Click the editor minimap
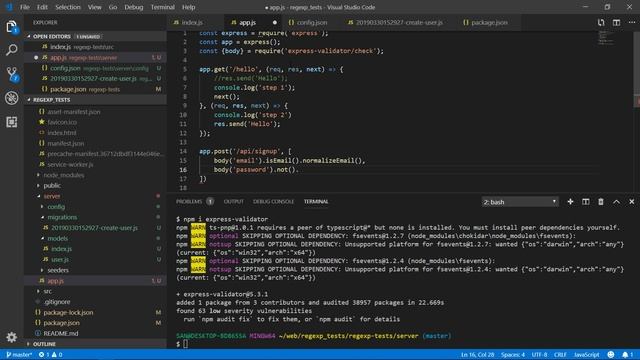Viewport: 640px width, 360px height. point(606,38)
